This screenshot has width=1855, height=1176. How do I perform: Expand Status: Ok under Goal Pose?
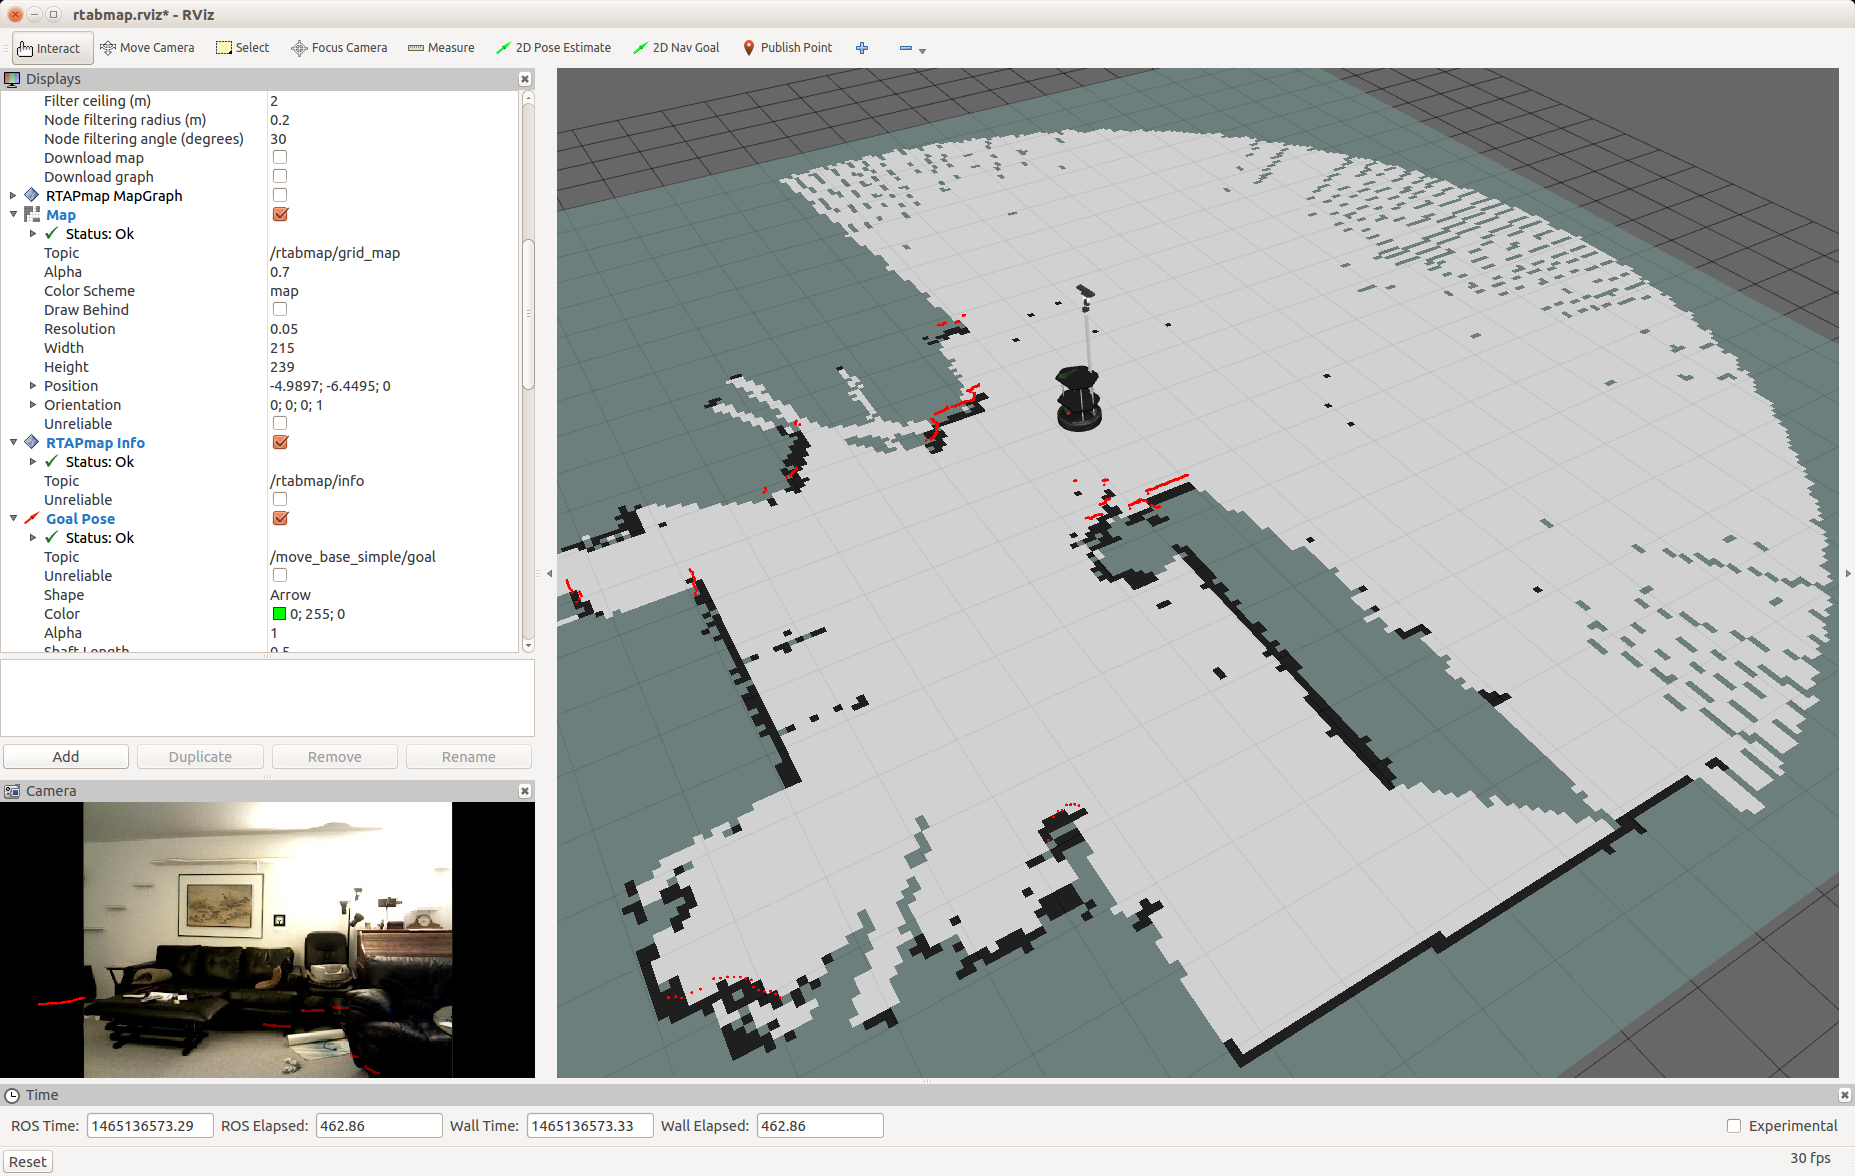tap(33, 538)
